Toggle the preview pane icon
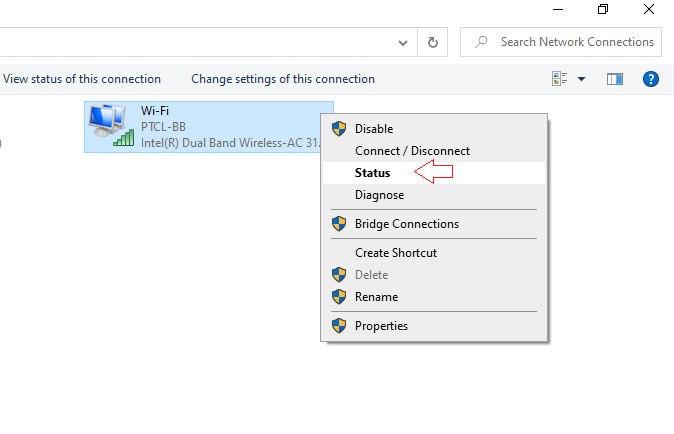674x434 pixels. pyautogui.click(x=615, y=79)
